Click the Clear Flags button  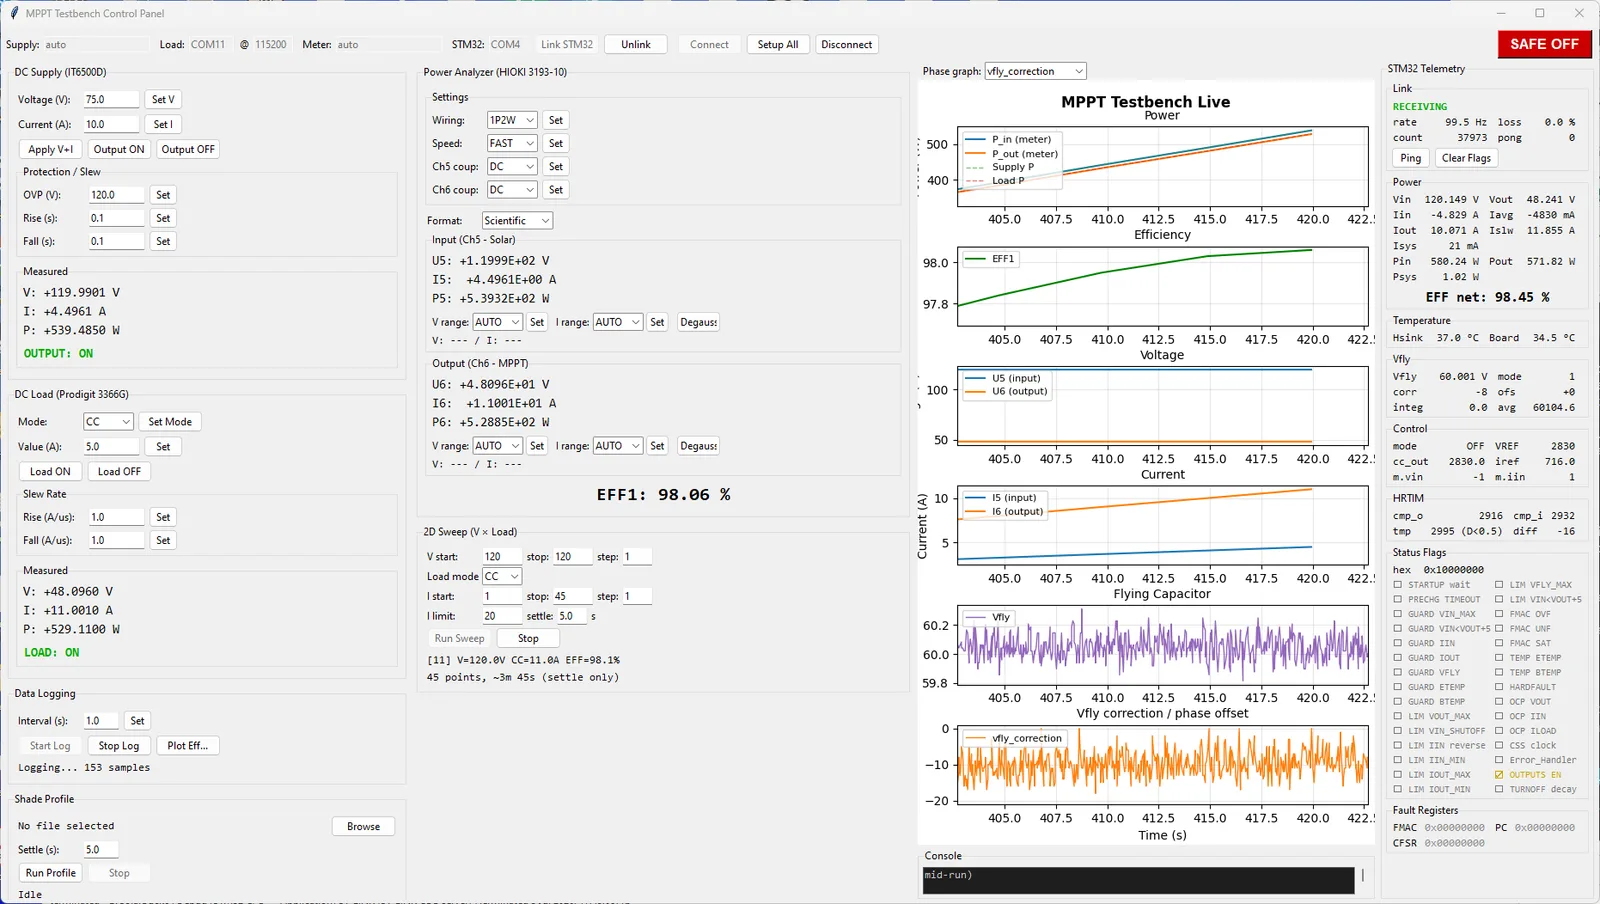click(x=1466, y=158)
